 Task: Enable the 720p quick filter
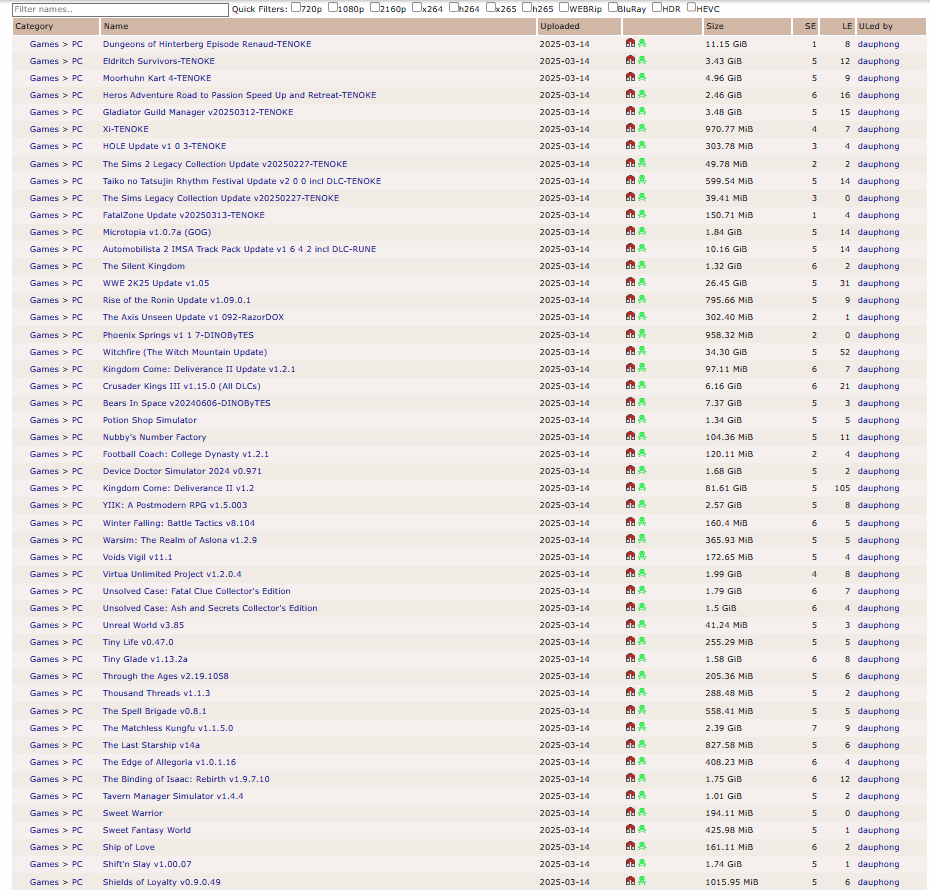click(x=295, y=8)
